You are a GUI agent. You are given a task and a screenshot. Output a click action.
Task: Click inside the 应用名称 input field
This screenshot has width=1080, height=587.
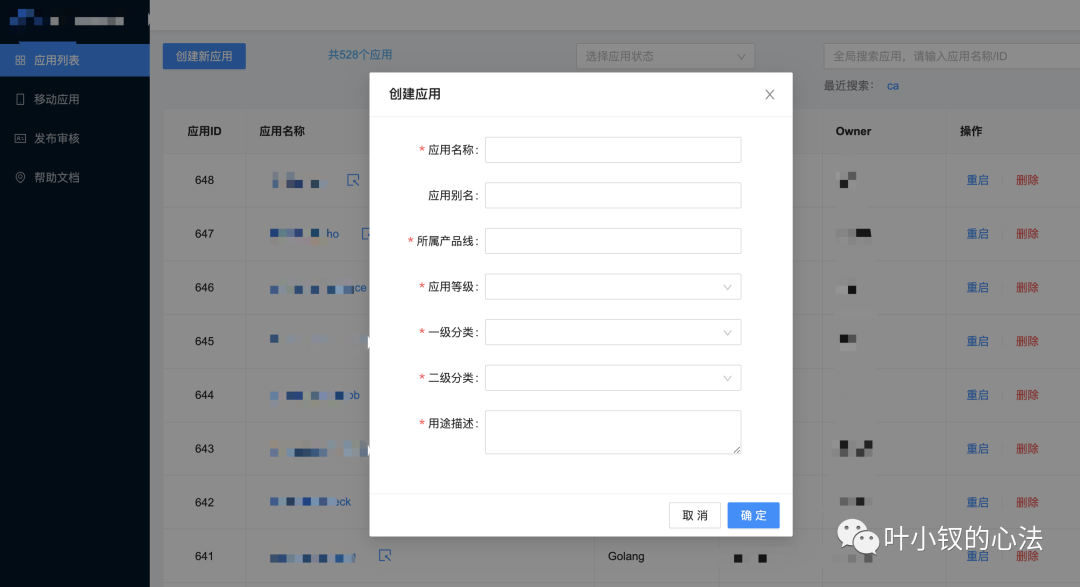[613, 149]
